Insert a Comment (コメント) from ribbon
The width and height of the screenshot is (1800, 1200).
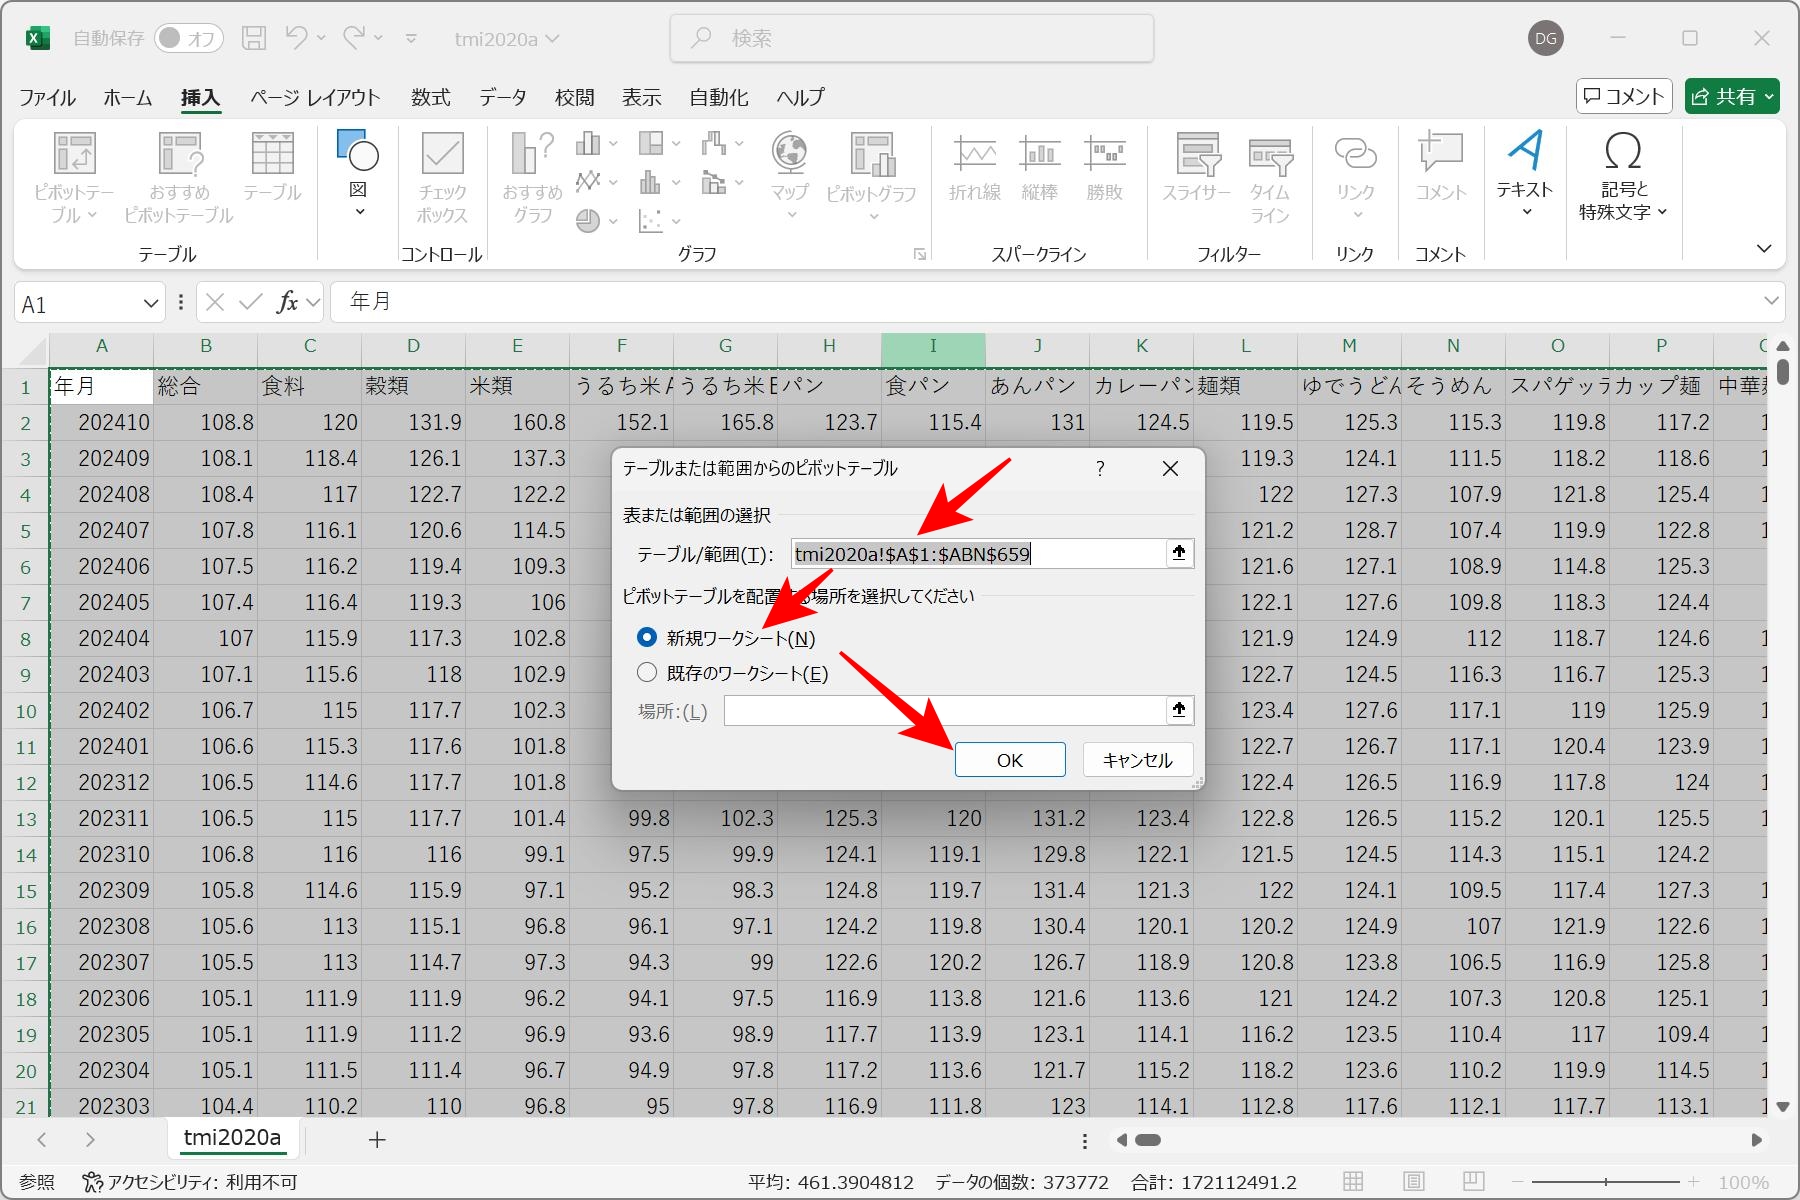pyautogui.click(x=1440, y=167)
